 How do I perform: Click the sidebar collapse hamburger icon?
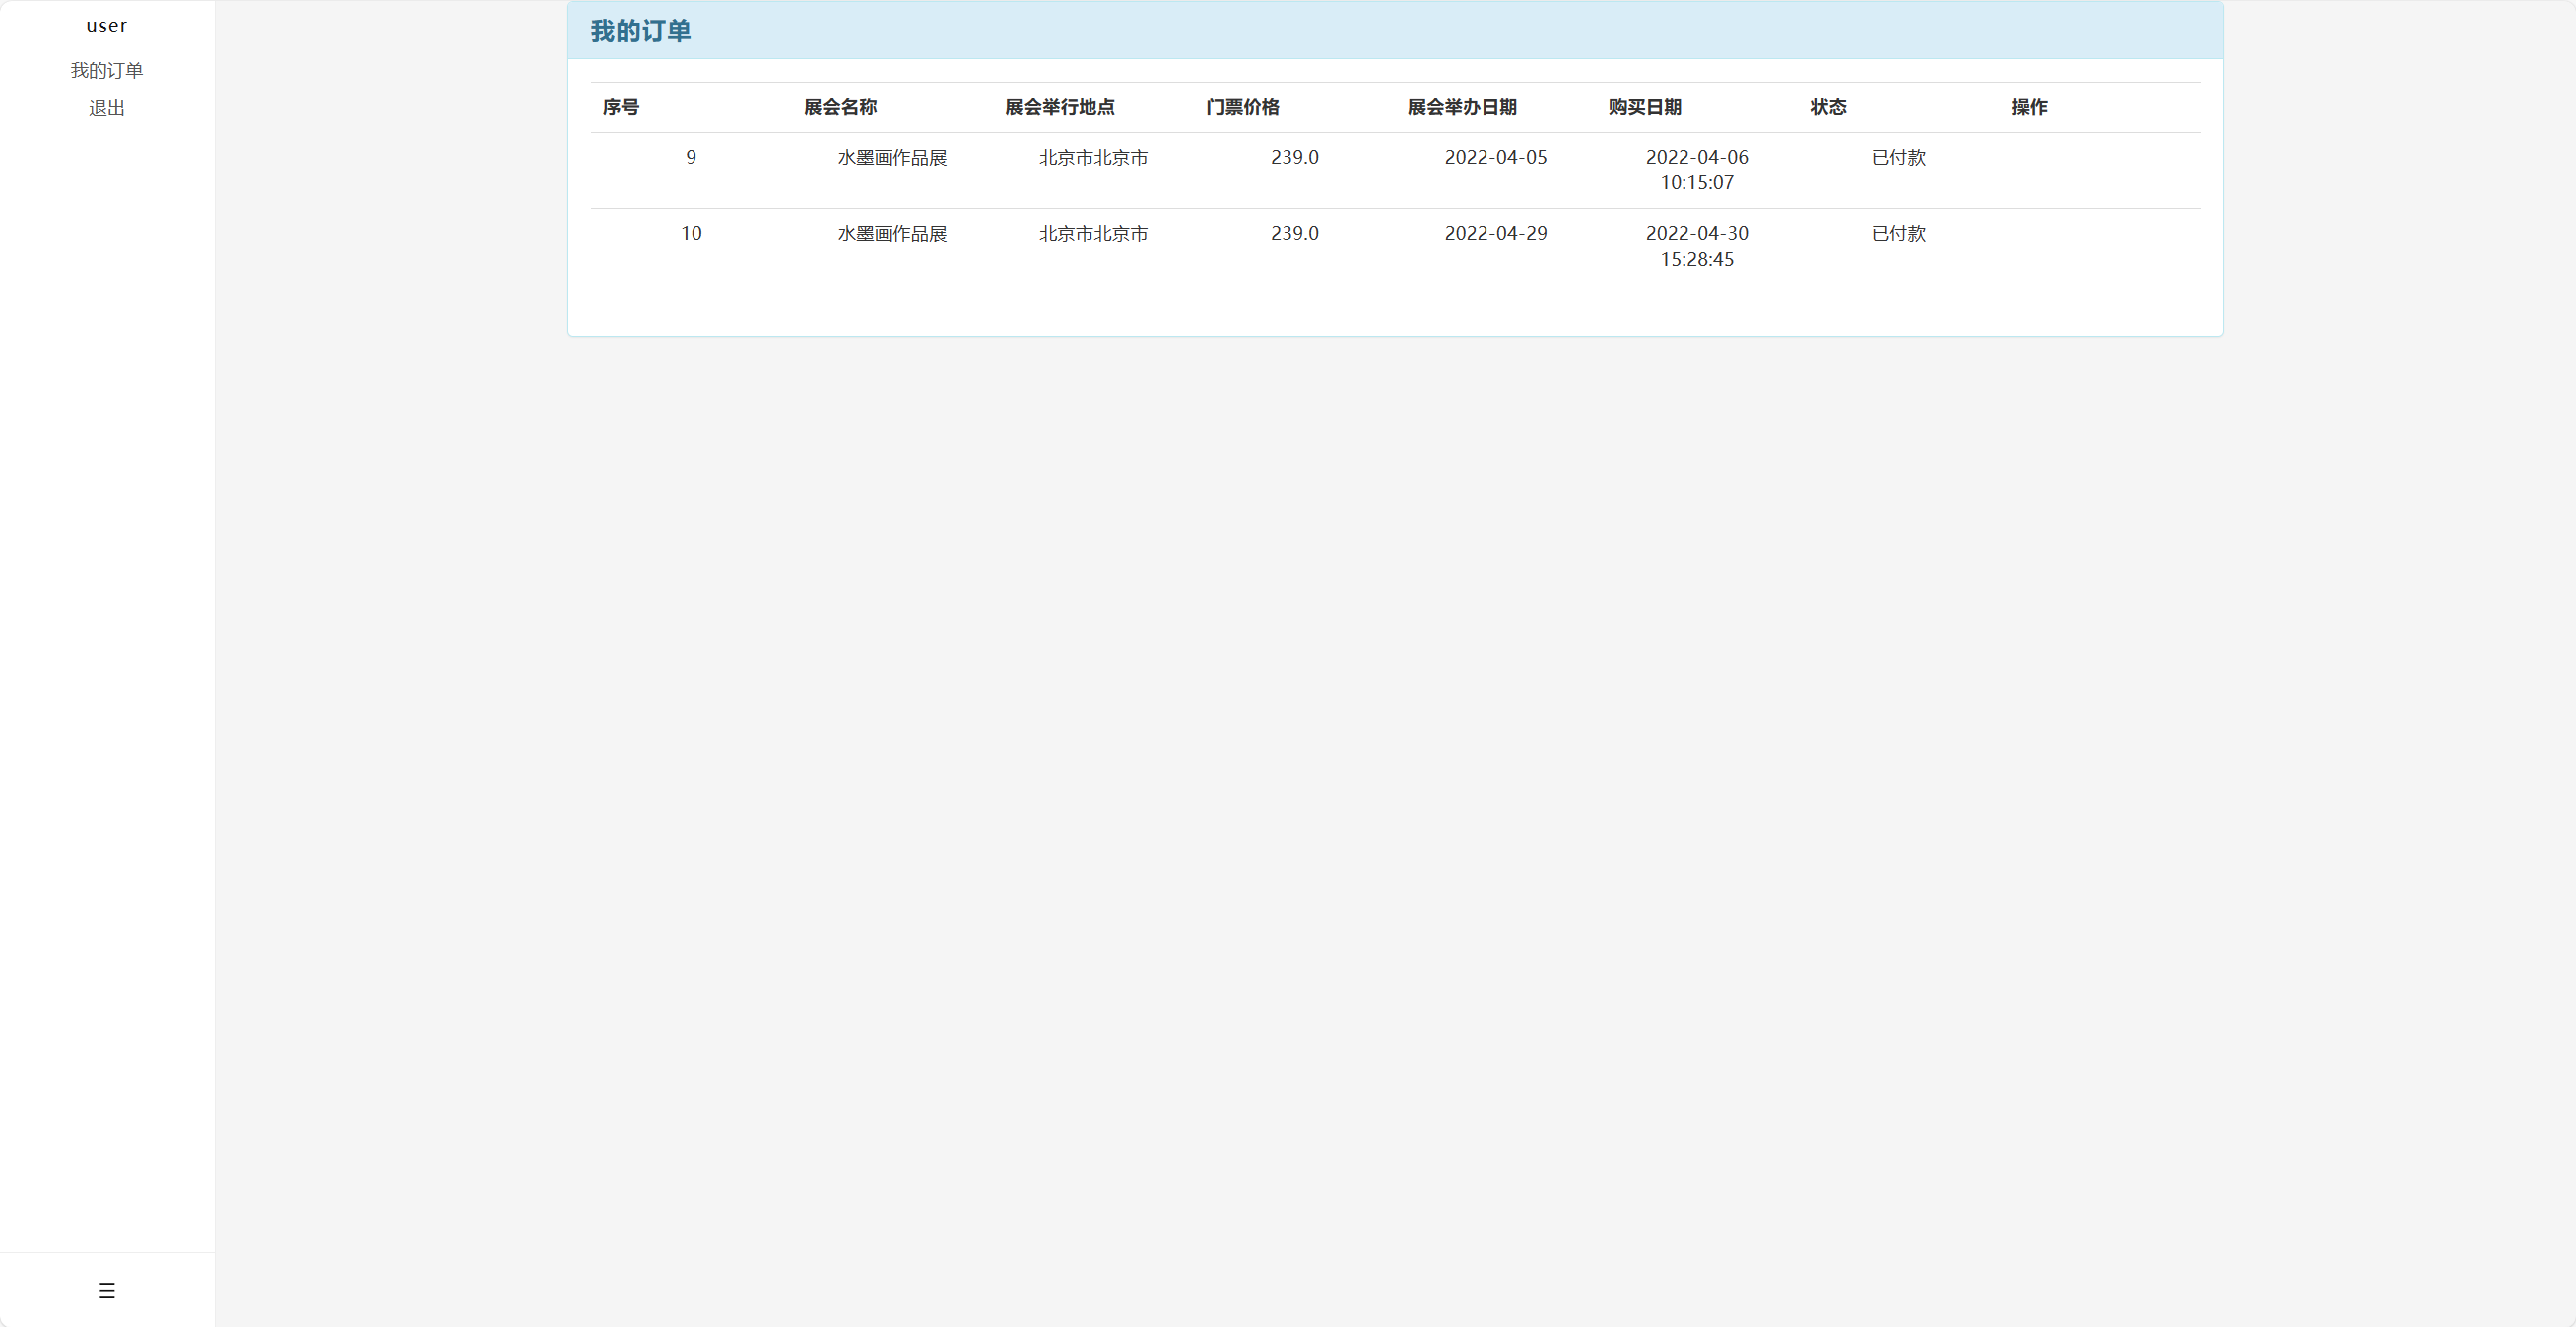pos(107,1290)
